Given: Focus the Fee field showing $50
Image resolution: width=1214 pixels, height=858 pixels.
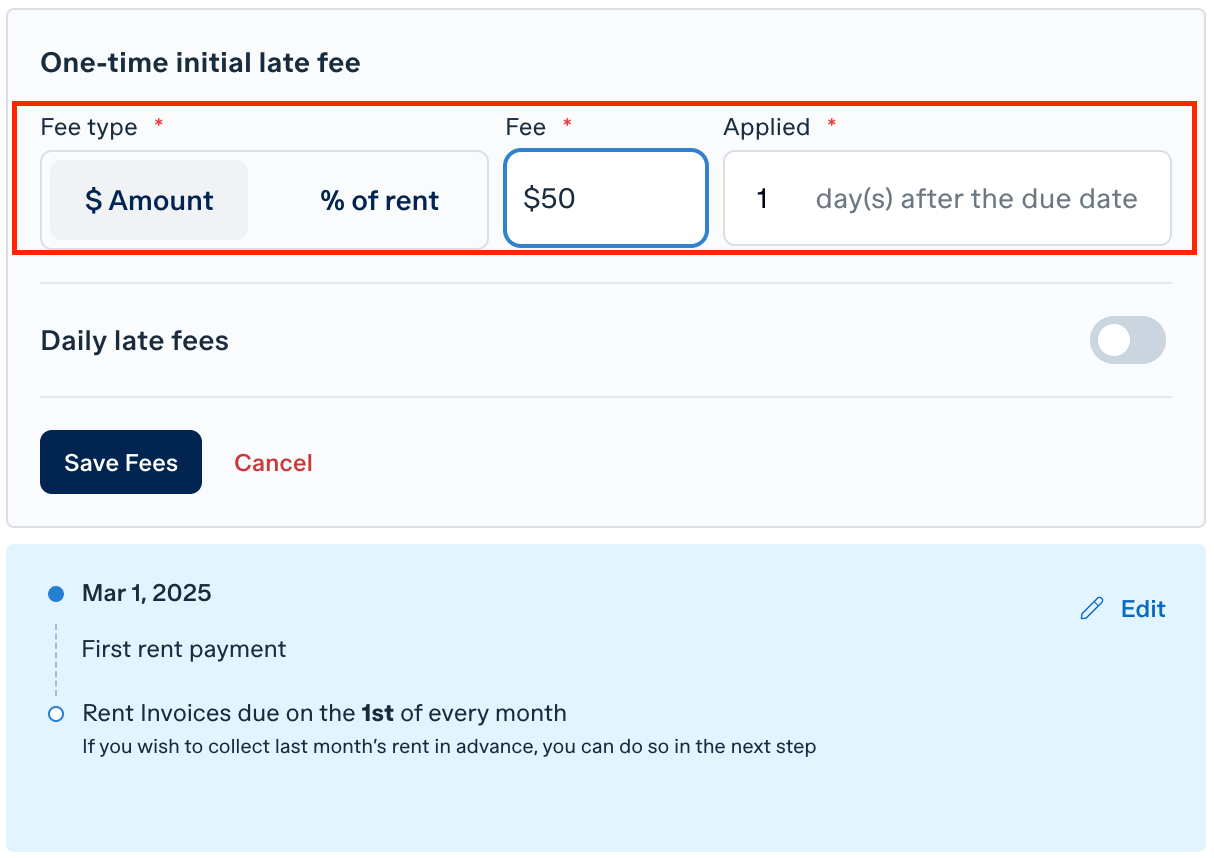Looking at the screenshot, I should (606, 198).
